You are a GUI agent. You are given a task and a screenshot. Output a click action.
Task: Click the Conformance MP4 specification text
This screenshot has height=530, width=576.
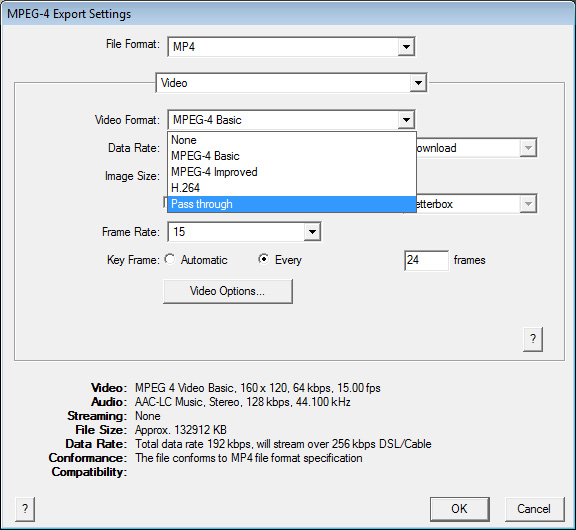pos(249,458)
